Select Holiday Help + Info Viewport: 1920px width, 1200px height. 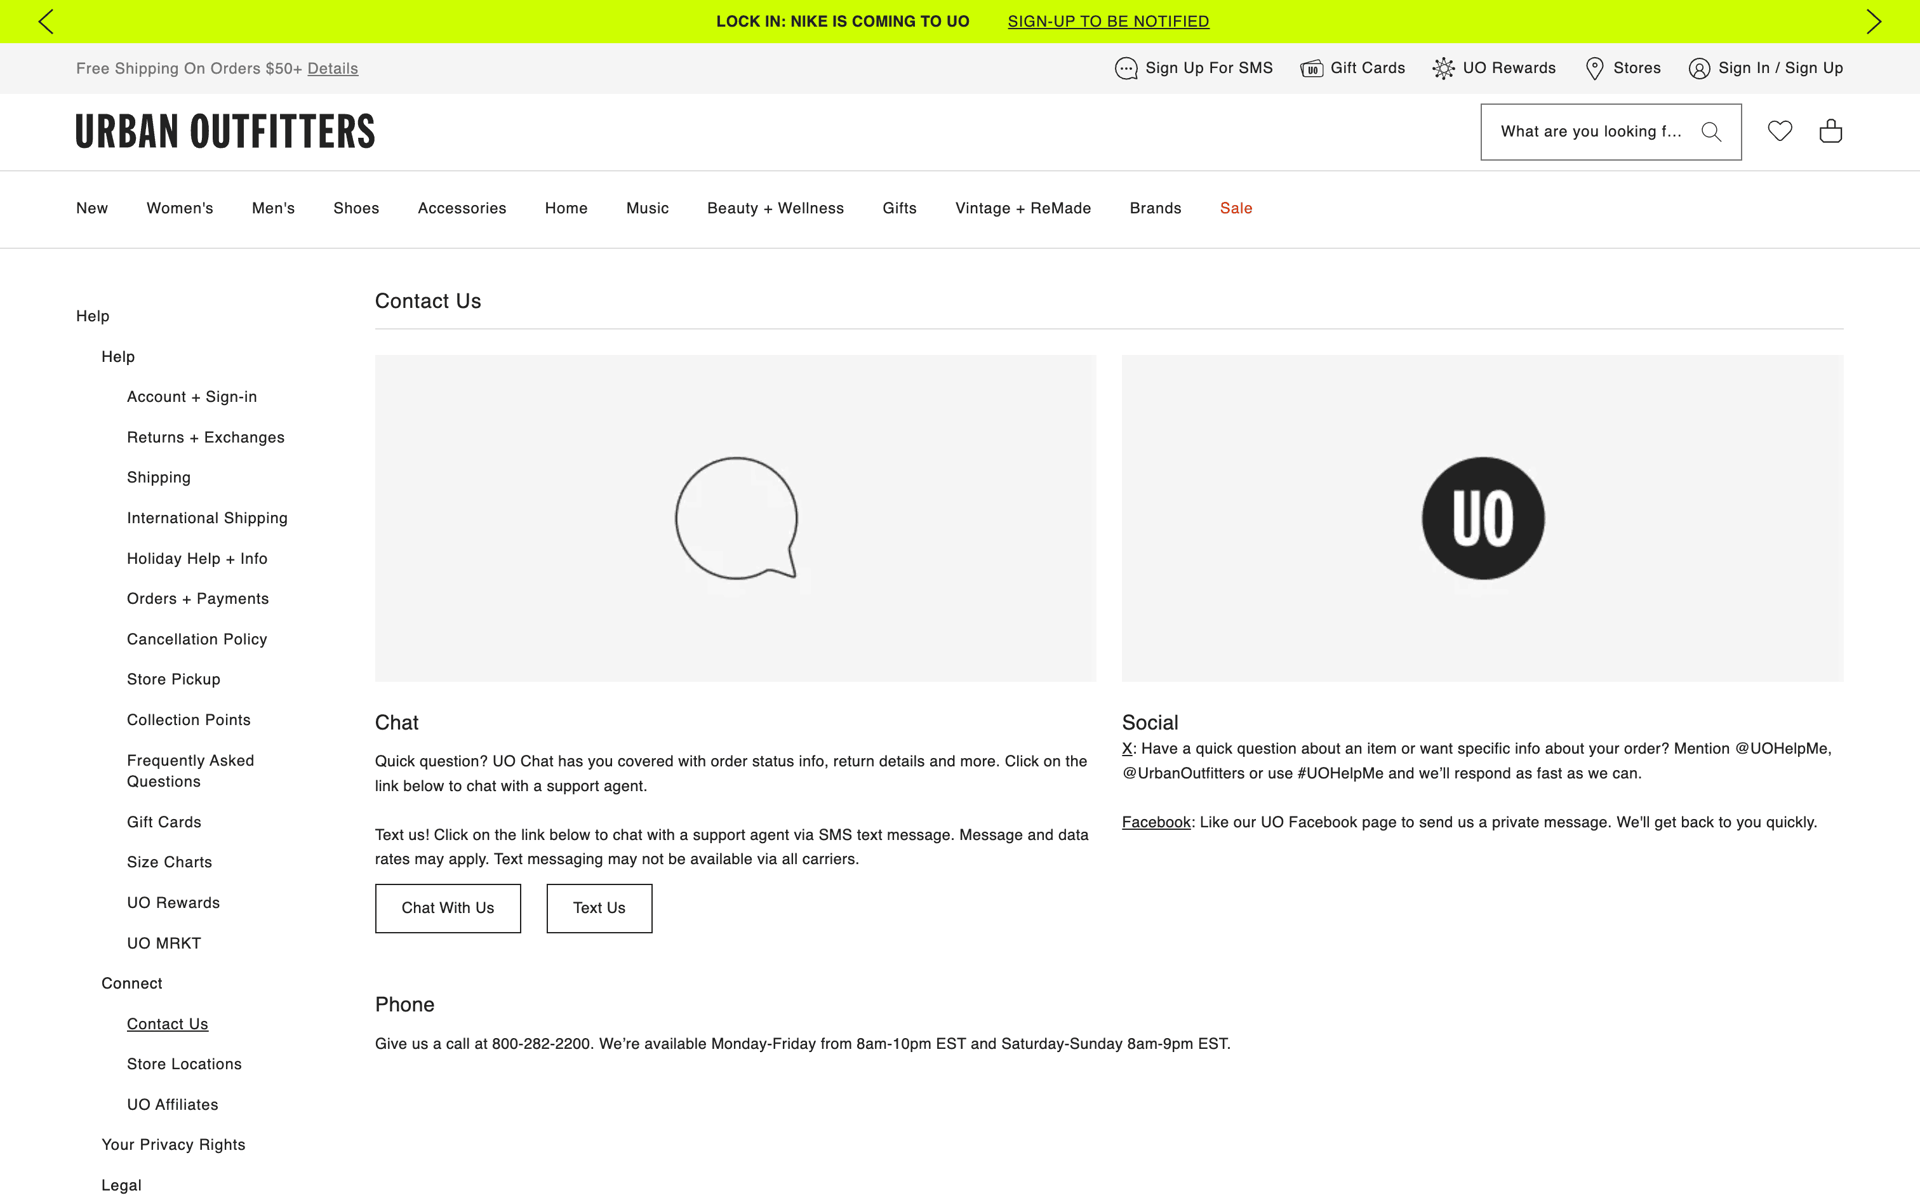(197, 559)
